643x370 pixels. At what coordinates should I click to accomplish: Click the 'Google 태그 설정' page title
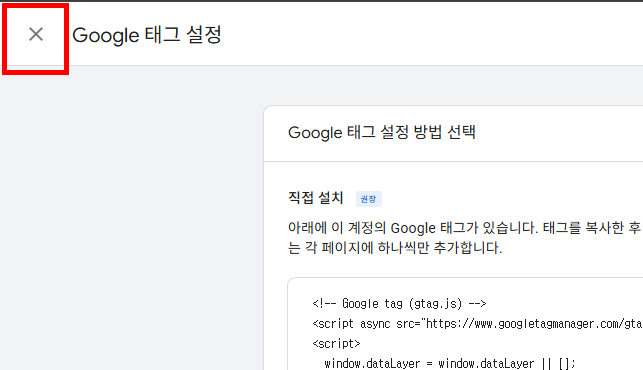(147, 35)
